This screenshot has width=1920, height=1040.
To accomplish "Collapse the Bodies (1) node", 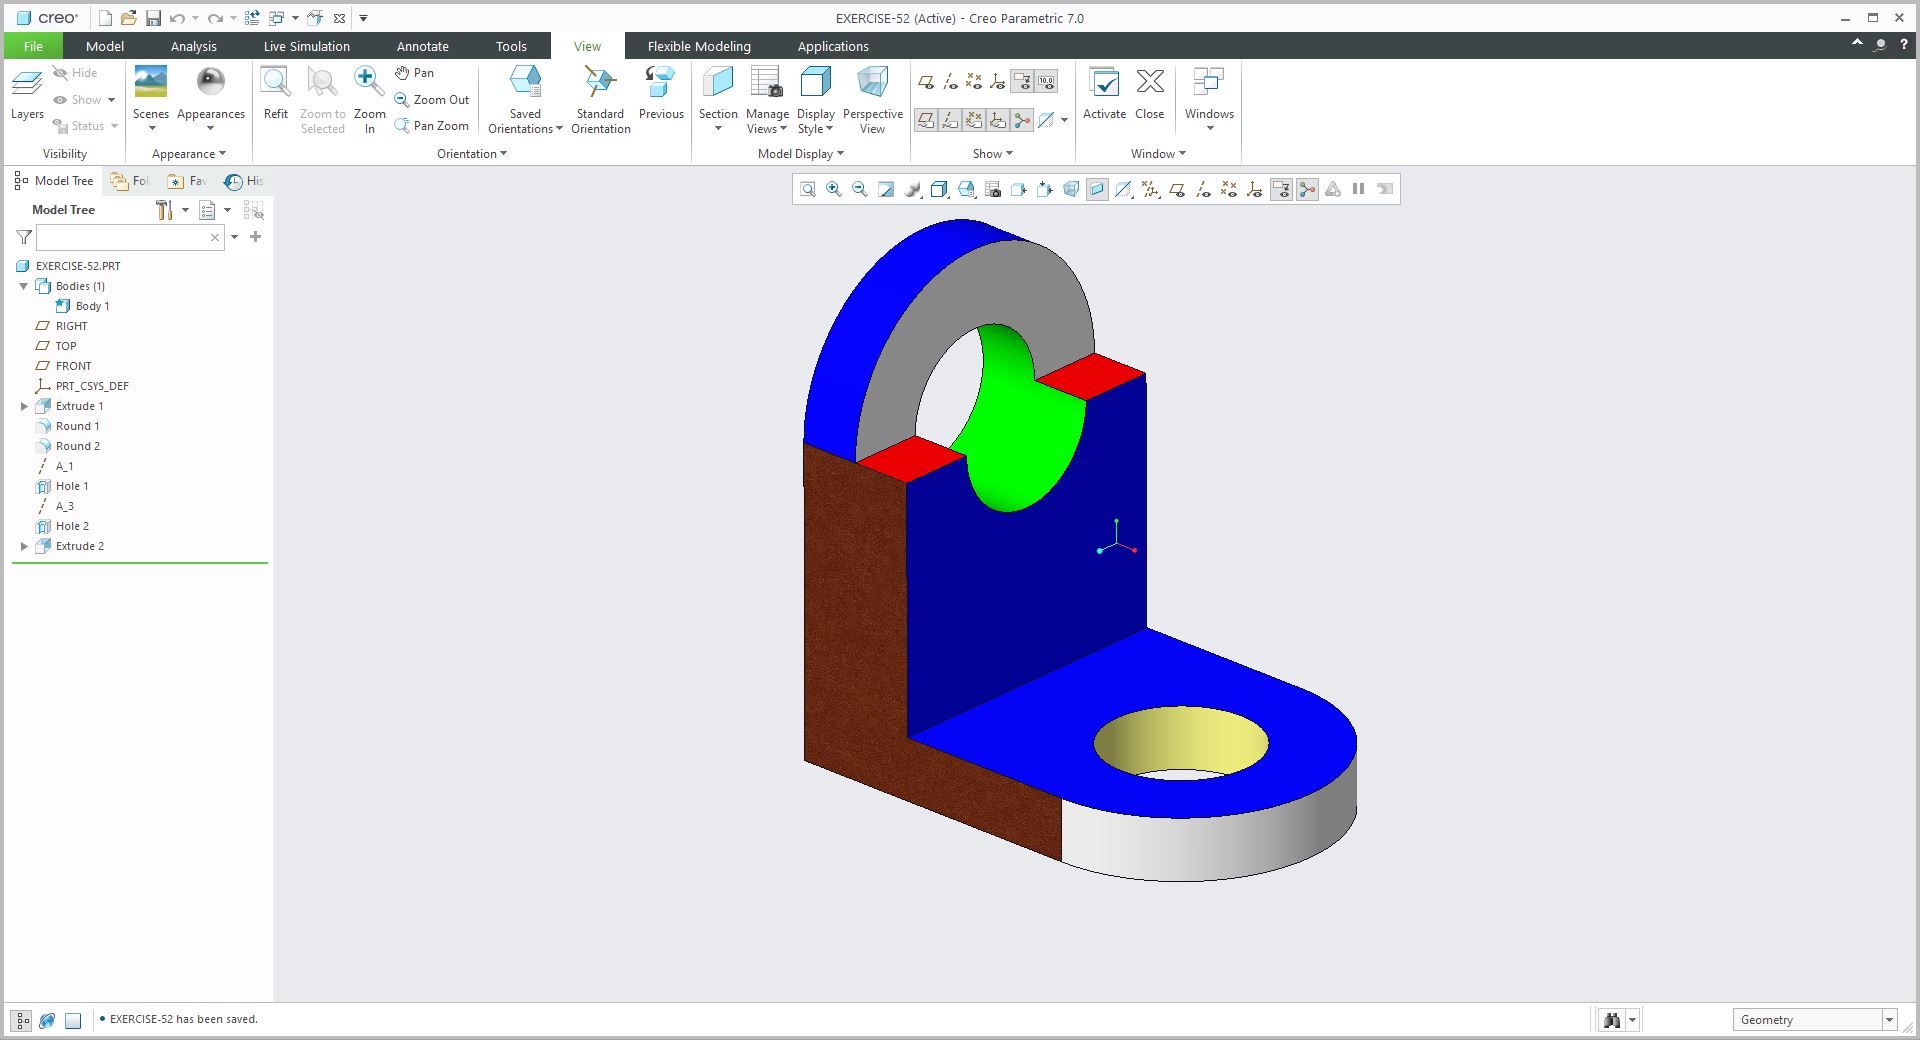I will coord(24,286).
